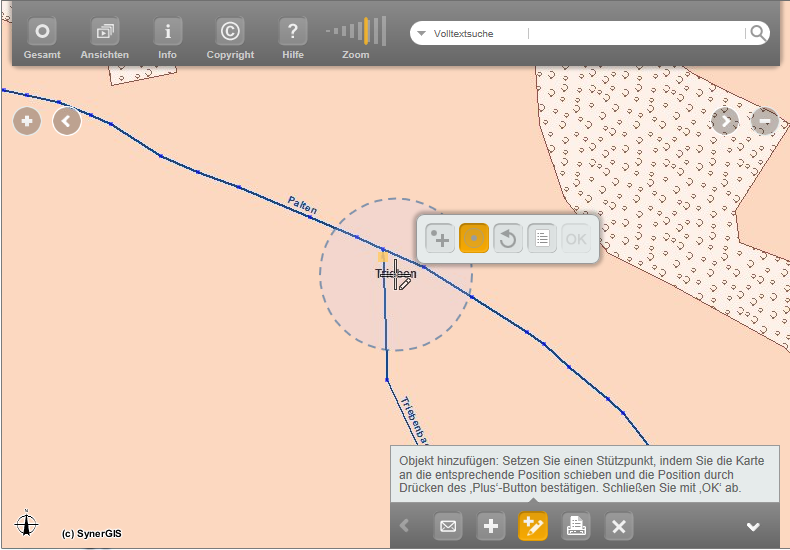
Task: Toggle the orange add-object pencil tool
Action: (x=533, y=526)
